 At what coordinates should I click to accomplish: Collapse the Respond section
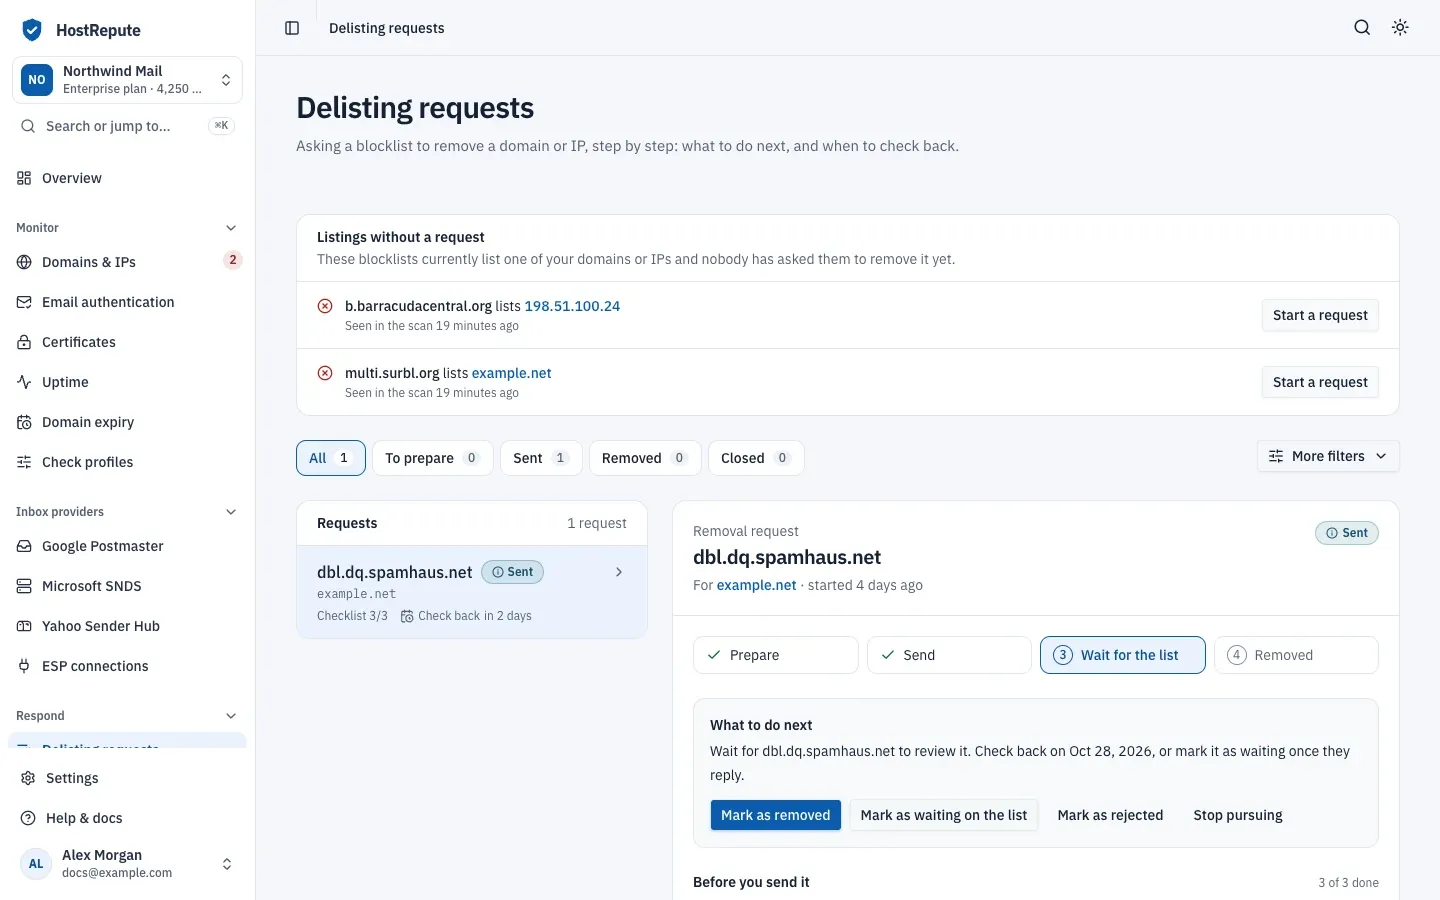231,716
